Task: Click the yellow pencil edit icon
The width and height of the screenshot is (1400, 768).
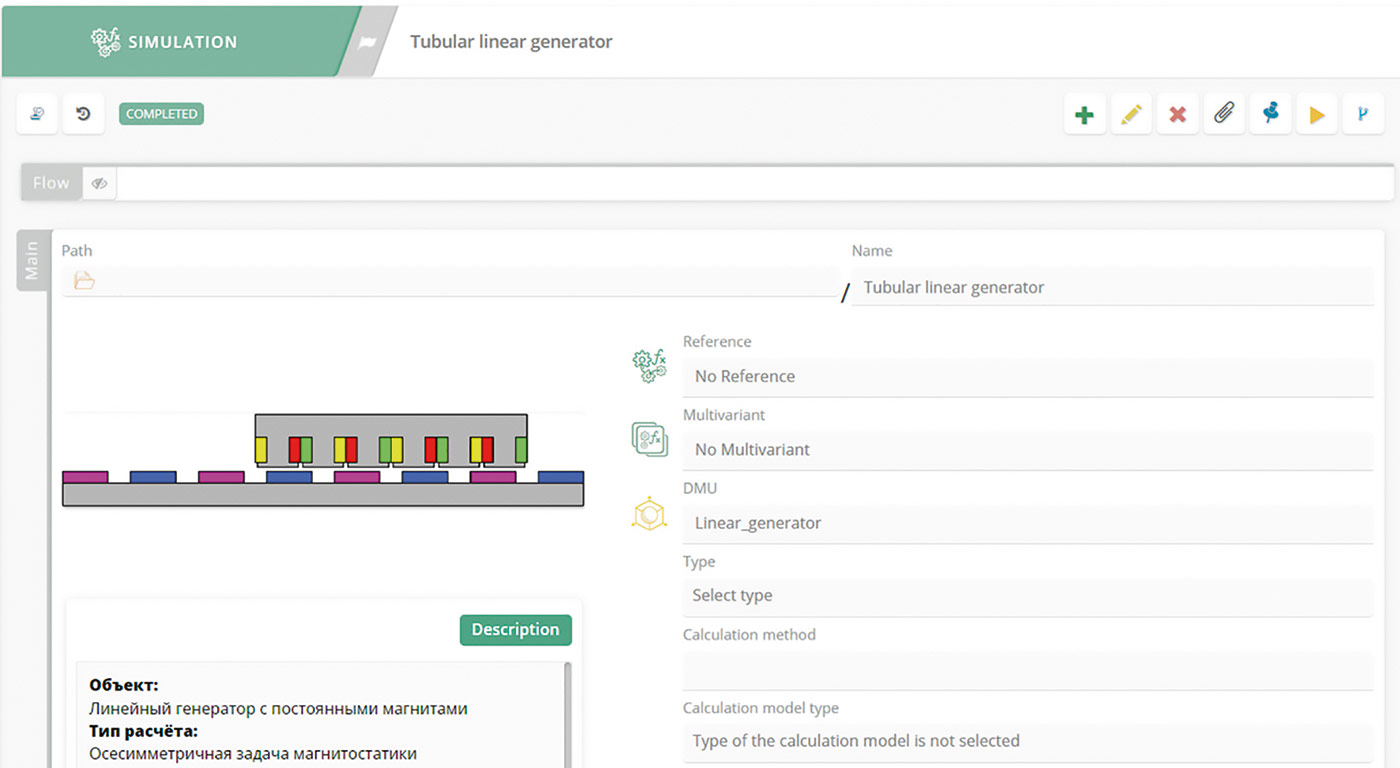Action: click(1131, 115)
